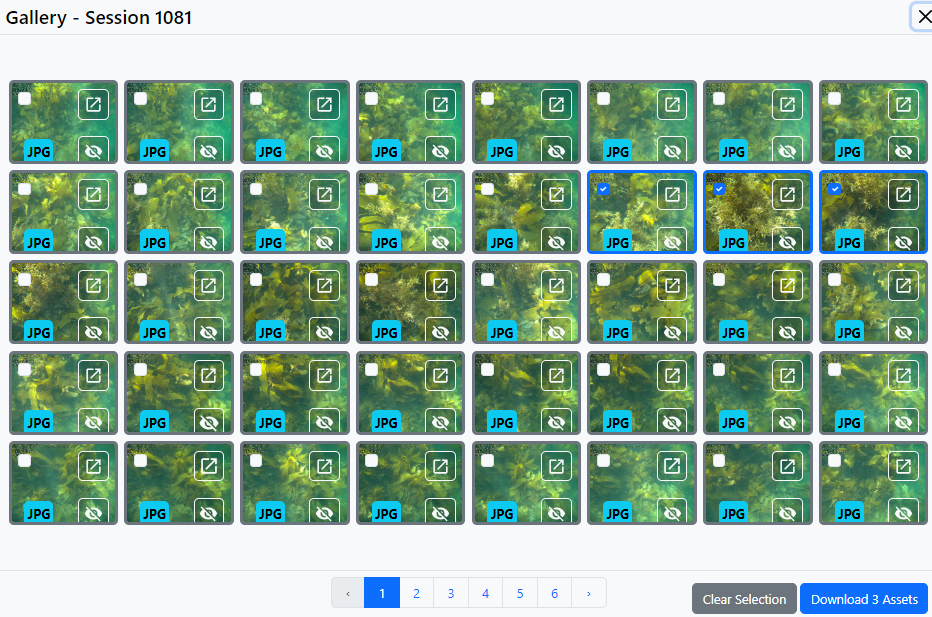
Task: Hide third row's sixth thumbnail via eye icon
Action: pyautogui.click(x=672, y=331)
